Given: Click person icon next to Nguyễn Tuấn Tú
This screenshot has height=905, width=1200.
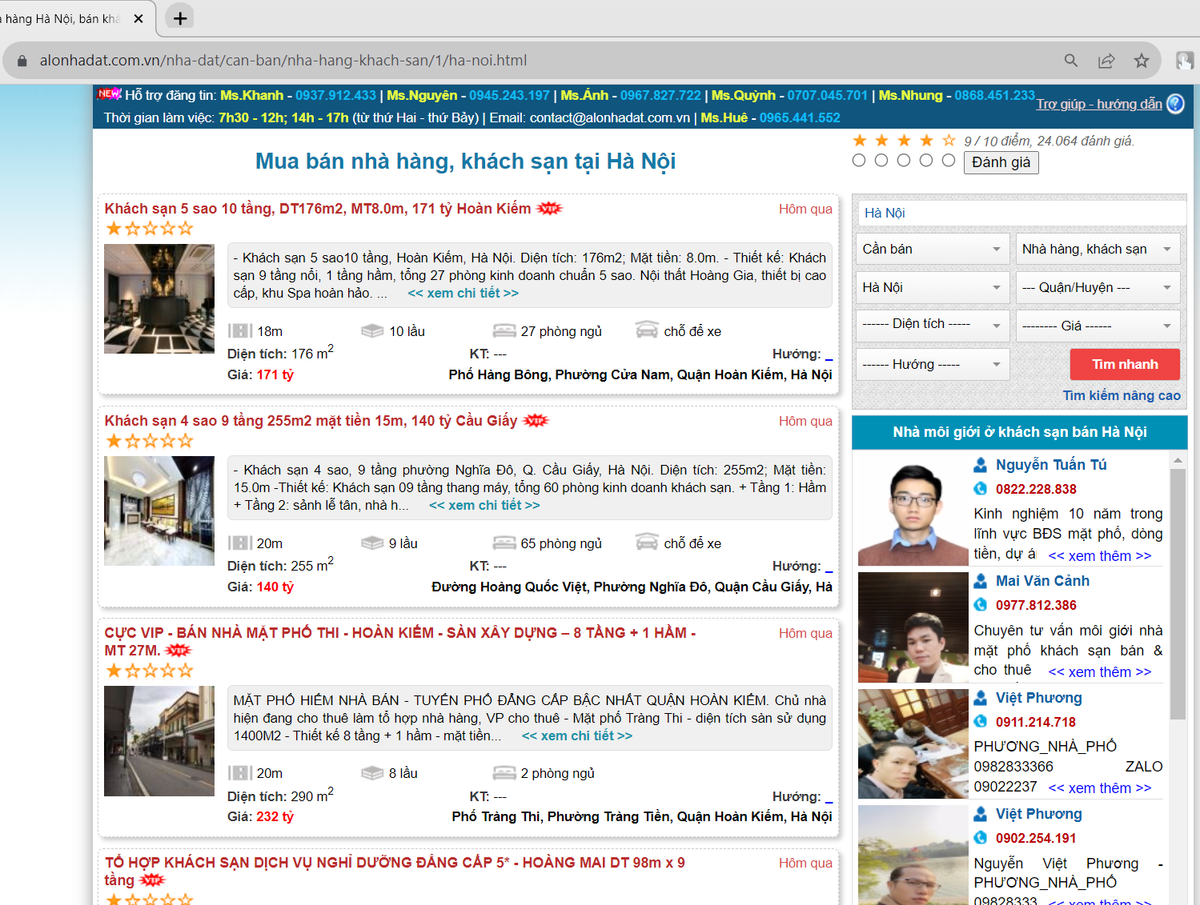Looking at the screenshot, I should [981, 465].
